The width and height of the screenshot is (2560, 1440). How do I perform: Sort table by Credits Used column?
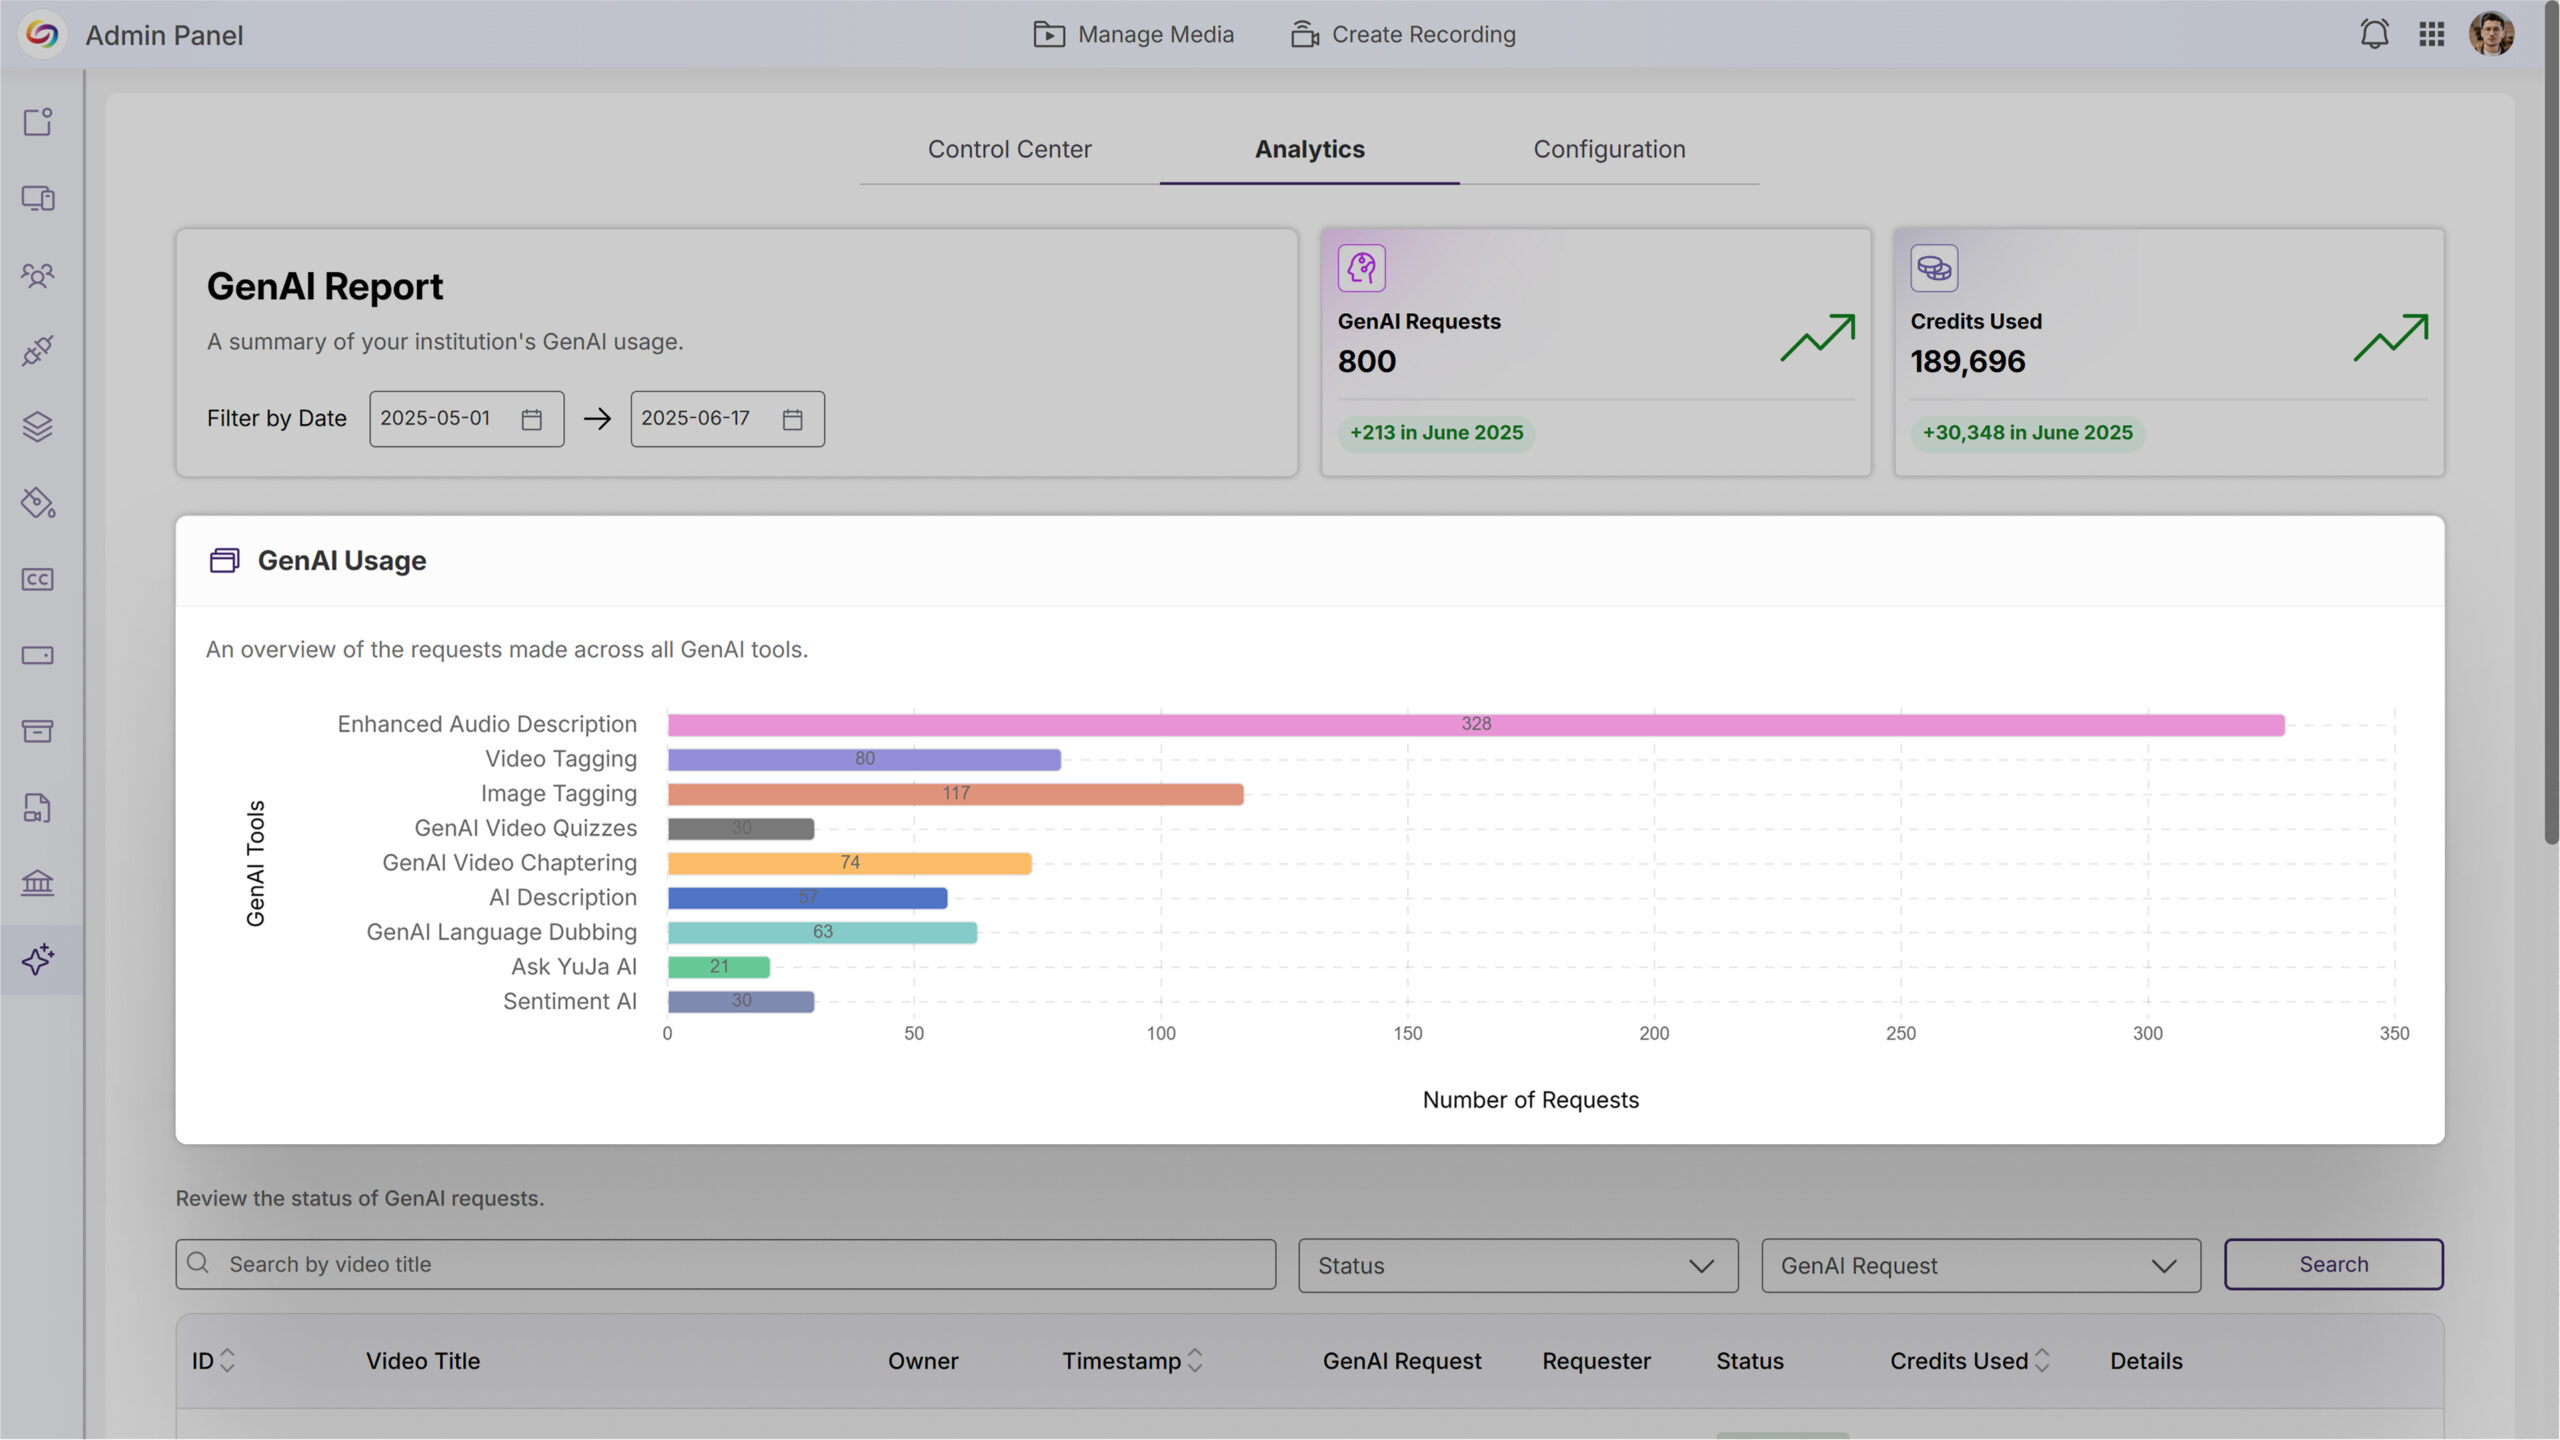2042,1360
